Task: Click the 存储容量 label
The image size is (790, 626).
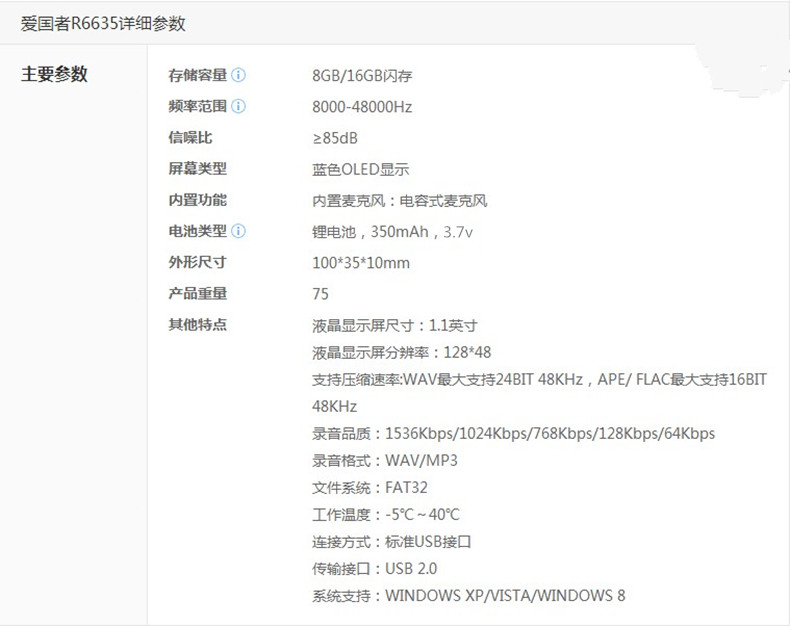Action: [x=198, y=76]
